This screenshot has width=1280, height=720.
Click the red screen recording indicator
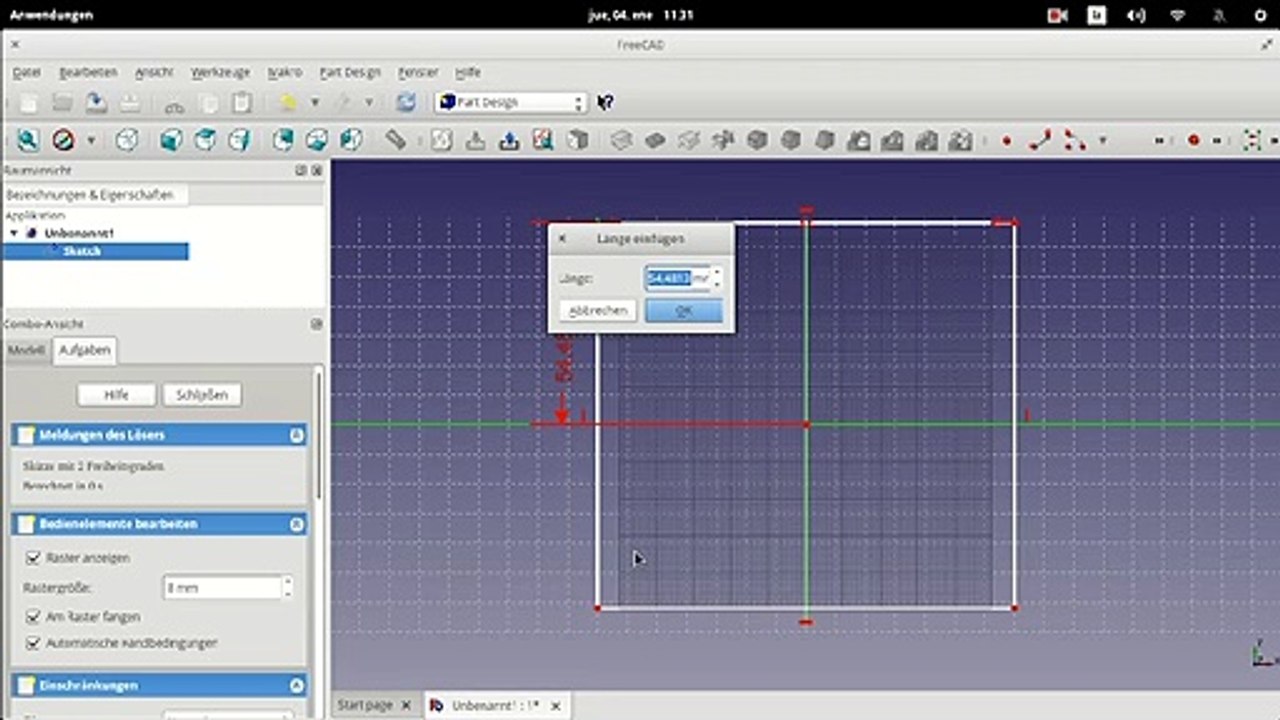[x=1058, y=15]
